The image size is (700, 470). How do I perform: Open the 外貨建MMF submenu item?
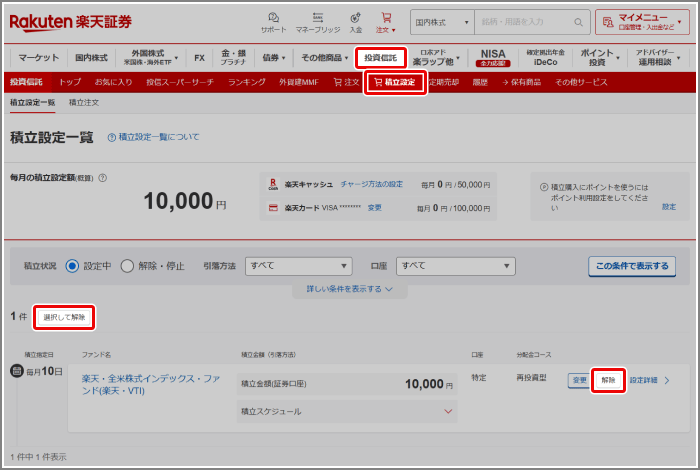[299, 82]
